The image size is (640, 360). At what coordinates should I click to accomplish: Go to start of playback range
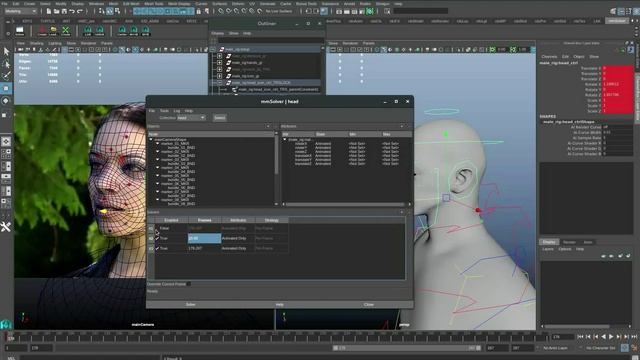click(x=580, y=337)
